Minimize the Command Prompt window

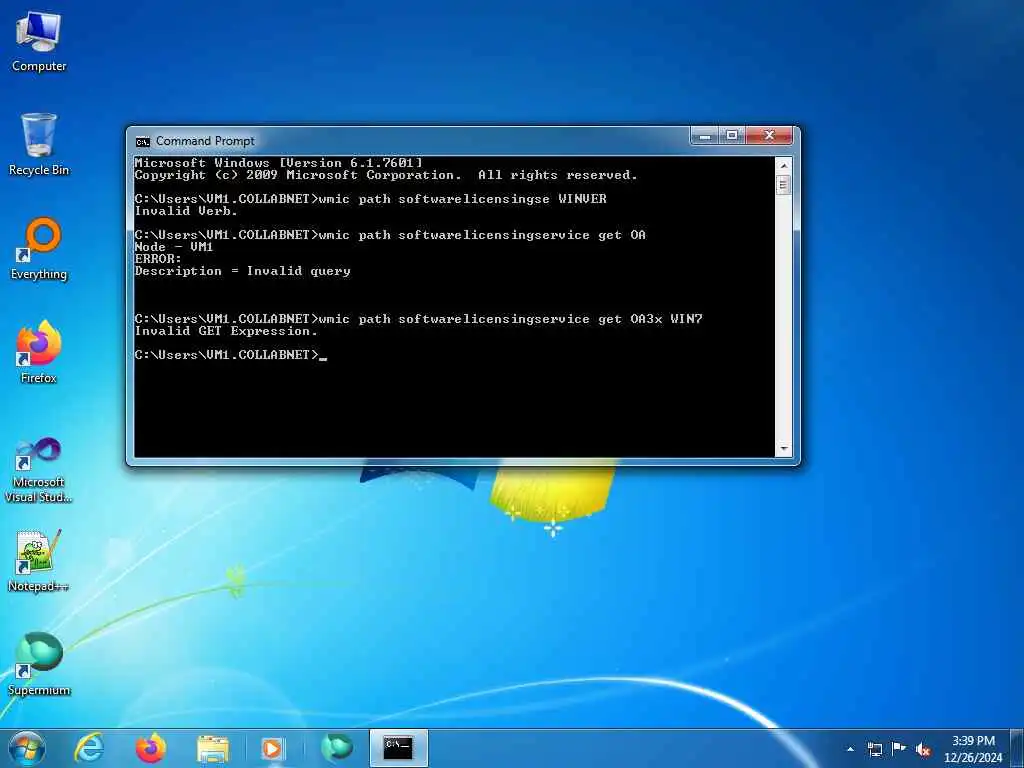(705, 136)
